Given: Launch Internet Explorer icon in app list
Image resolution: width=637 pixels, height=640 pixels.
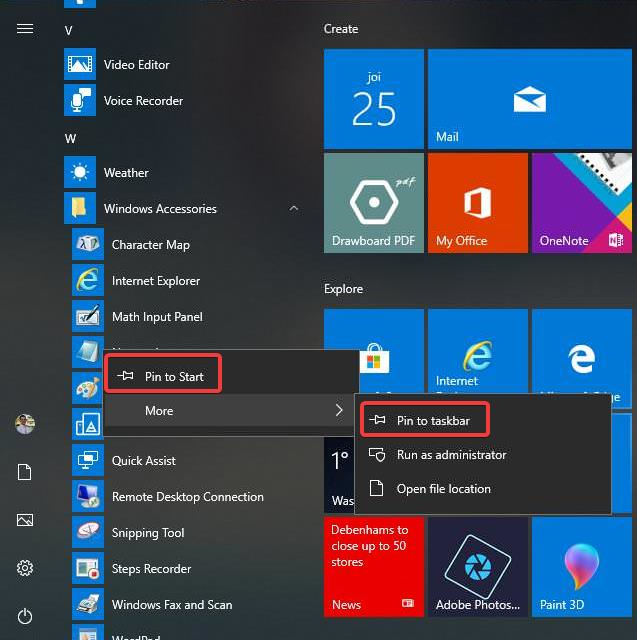Looking at the screenshot, I should (88, 280).
